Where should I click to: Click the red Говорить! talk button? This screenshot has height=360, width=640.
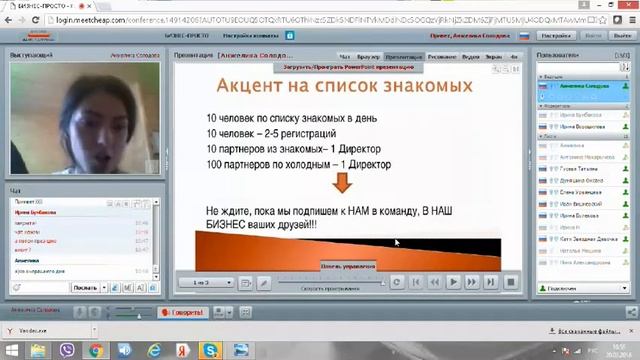(182, 313)
